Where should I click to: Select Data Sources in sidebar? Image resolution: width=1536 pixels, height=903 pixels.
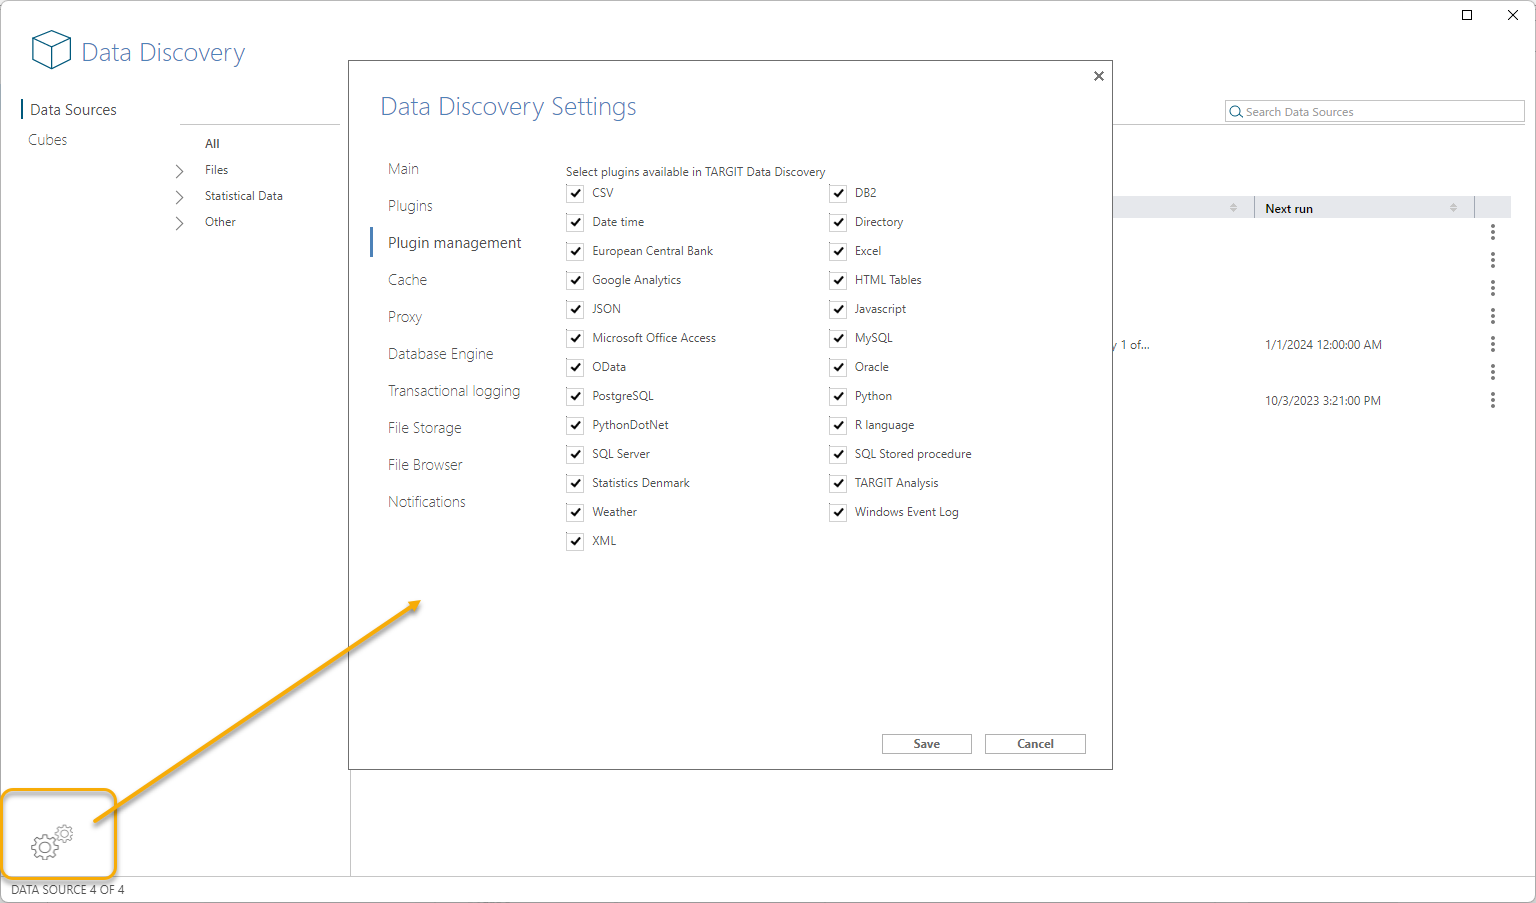coord(73,110)
